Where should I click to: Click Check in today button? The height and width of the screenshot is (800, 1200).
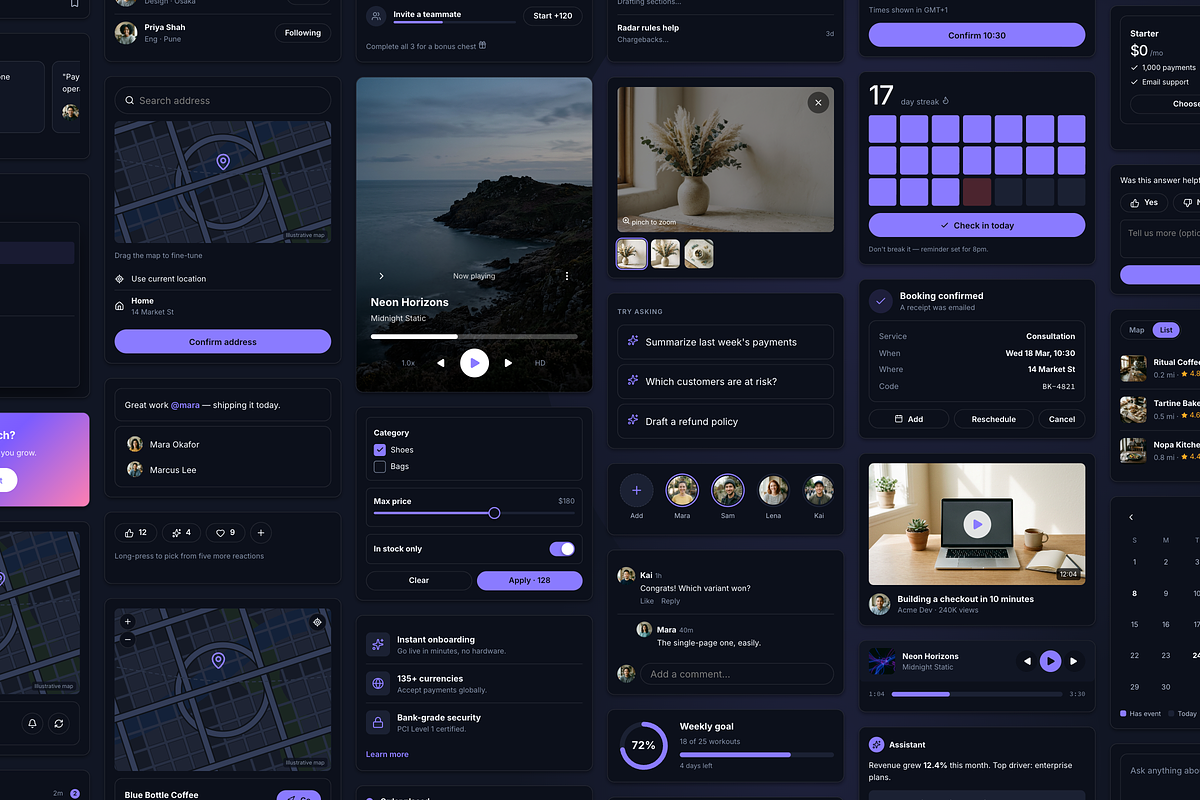tap(977, 225)
